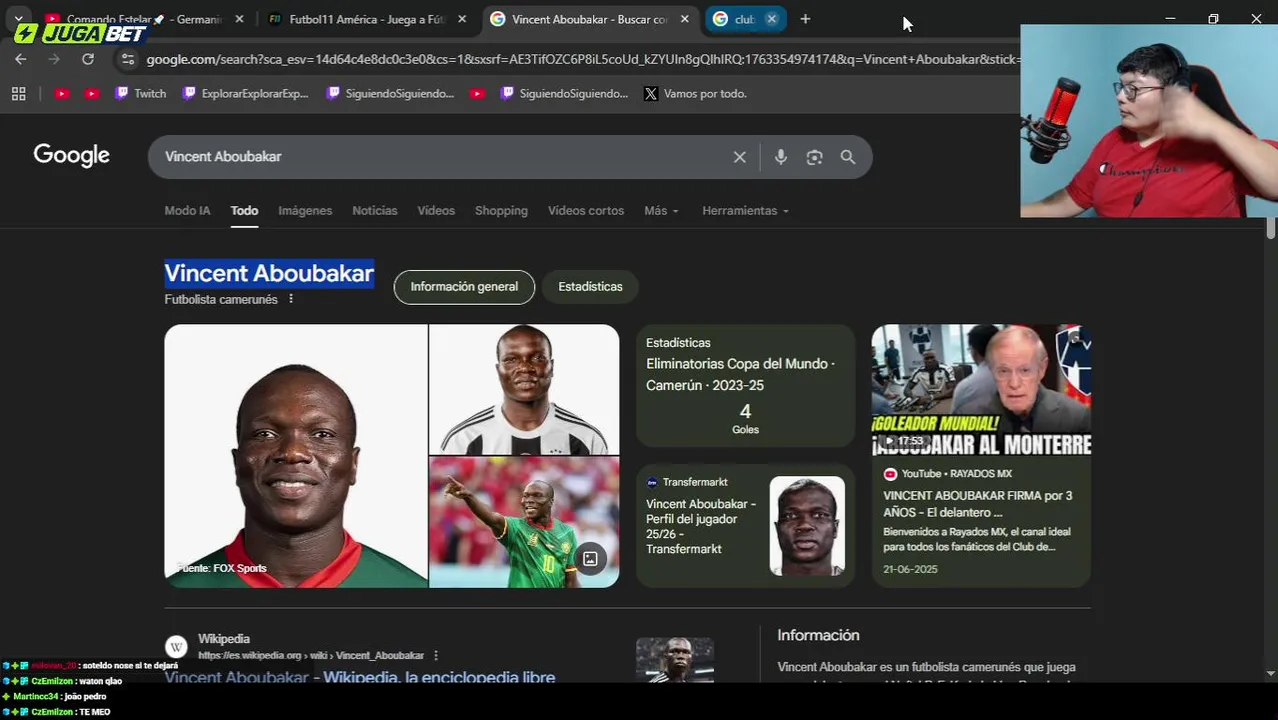Clear the search box text
Viewport: 1278px width, 720px height.
coord(740,157)
